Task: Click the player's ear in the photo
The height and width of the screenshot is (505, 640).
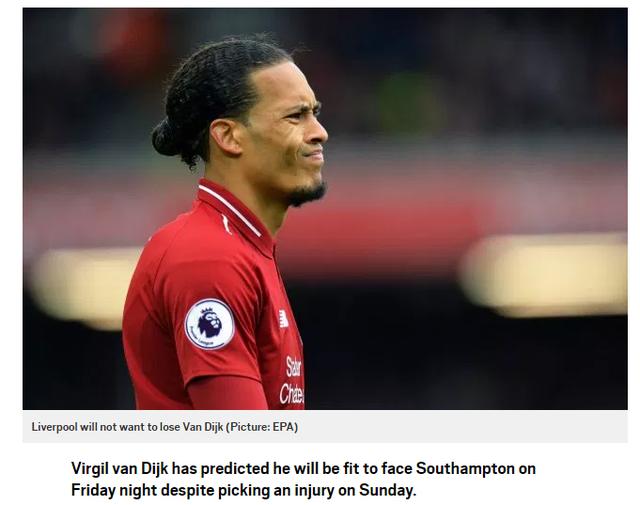Action: point(225,138)
